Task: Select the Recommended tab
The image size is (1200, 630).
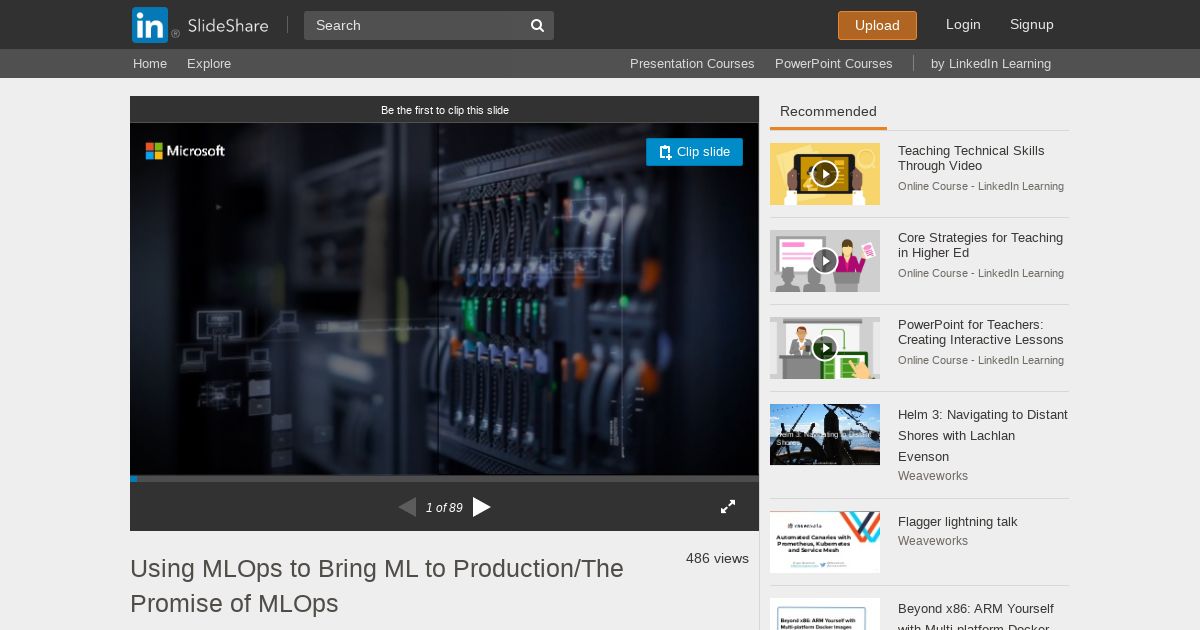Action: (828, 112)
